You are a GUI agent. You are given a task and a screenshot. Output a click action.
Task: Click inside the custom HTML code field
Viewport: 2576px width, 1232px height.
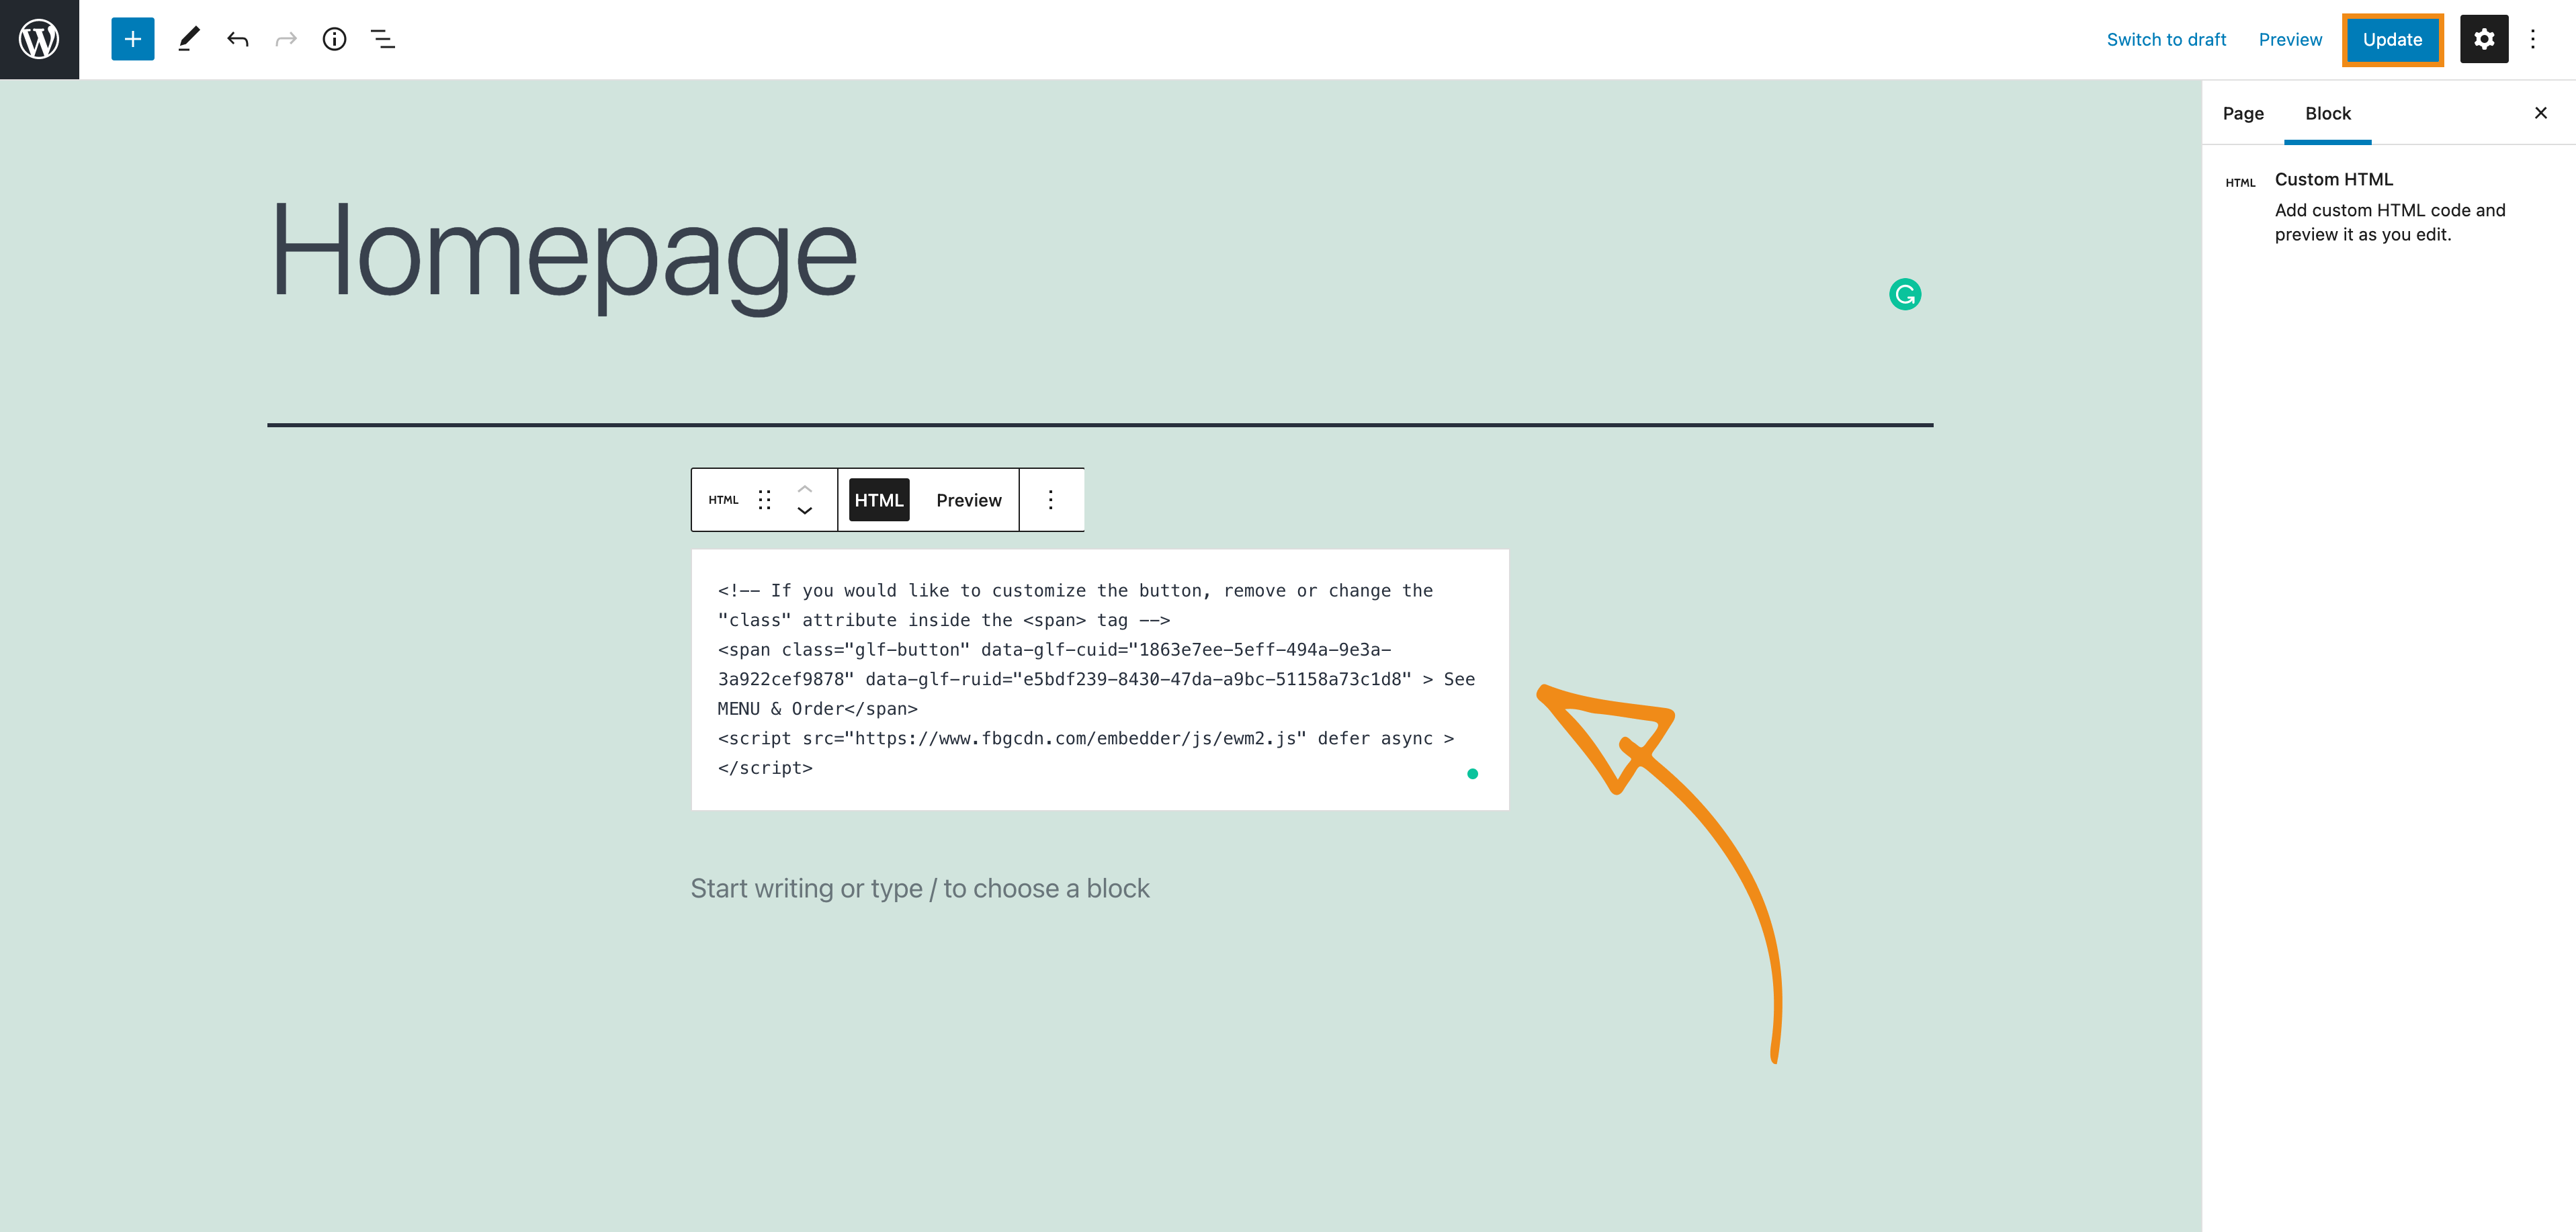(x=1100, y=679)
